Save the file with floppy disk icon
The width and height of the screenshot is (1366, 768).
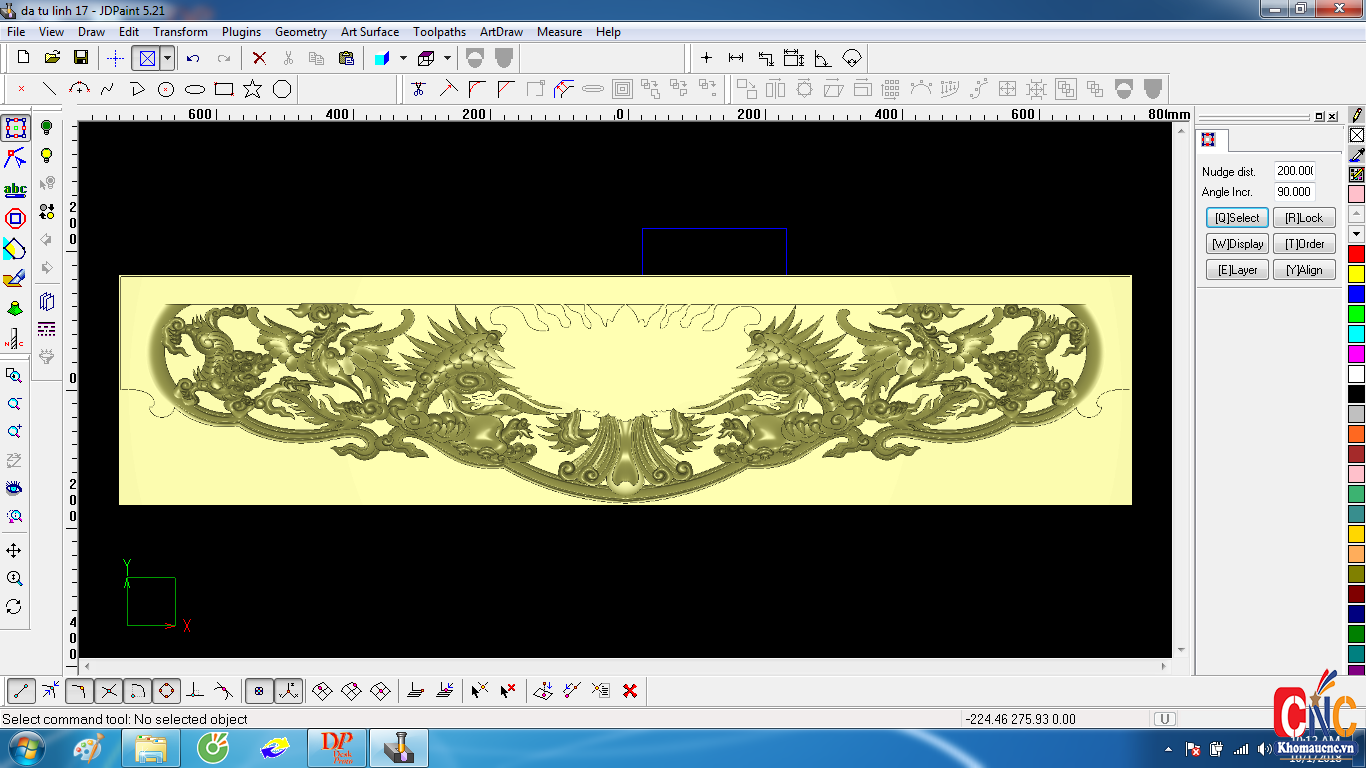click(81, 58)
